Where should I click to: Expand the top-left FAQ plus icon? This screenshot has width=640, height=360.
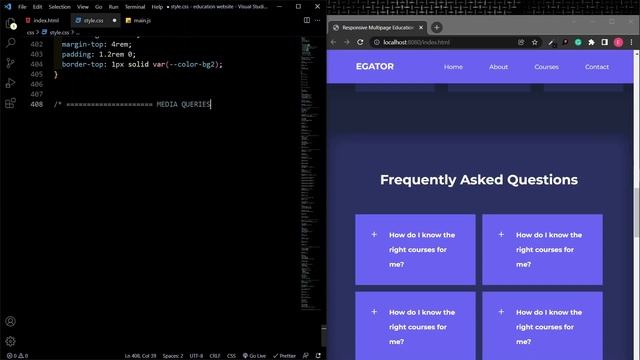[x=374, y=235]
